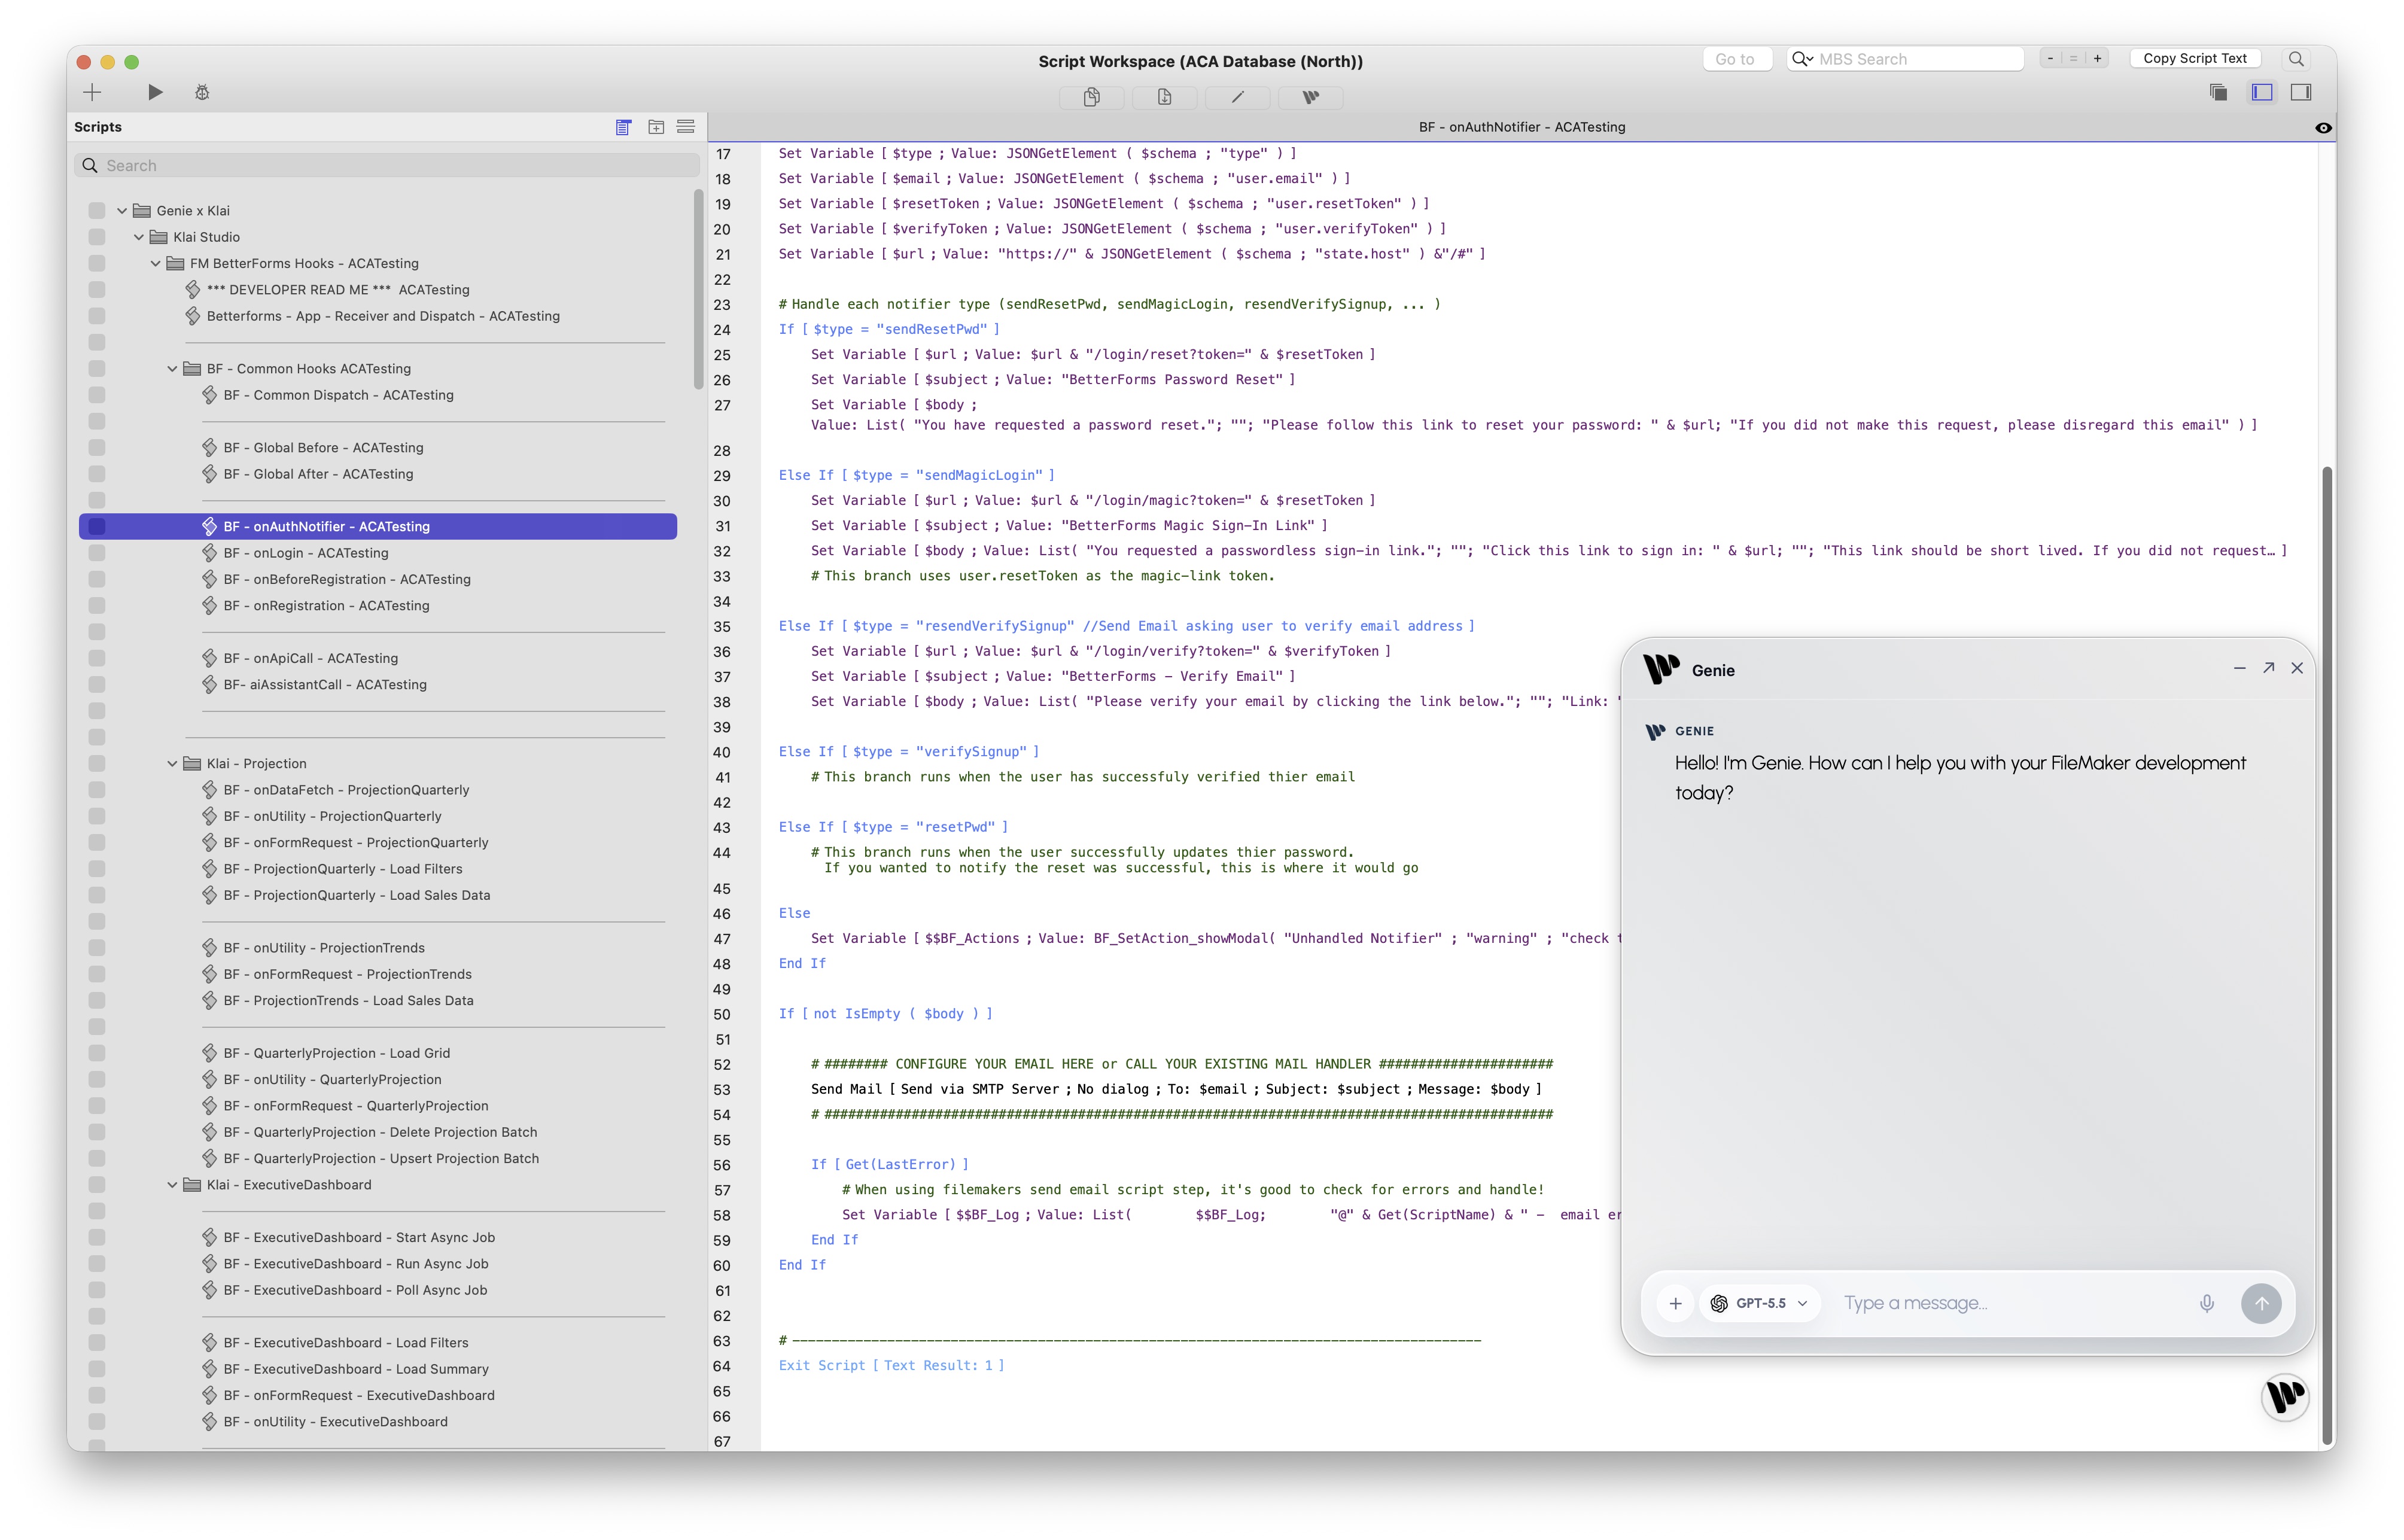Click the Genie logo toolbar button
2404x1540 pixels.
coord(1311,97)
